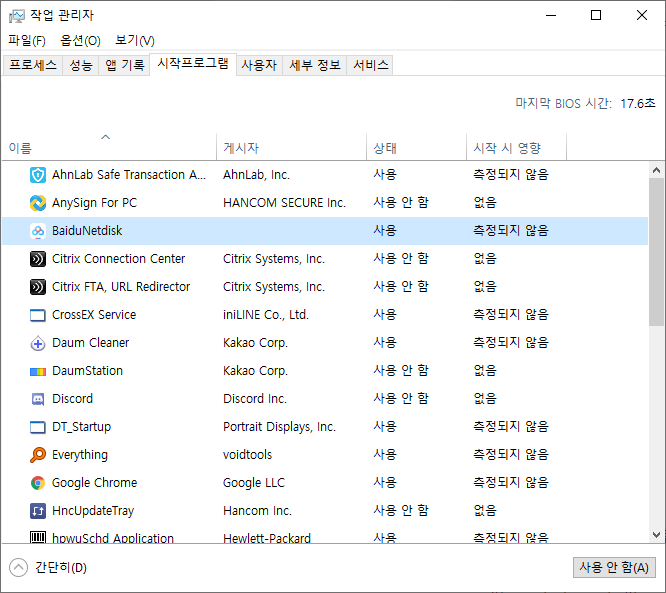Click the DT_Startup icon
The height and width of the screenshot is (593, 666).
point(38,427)
